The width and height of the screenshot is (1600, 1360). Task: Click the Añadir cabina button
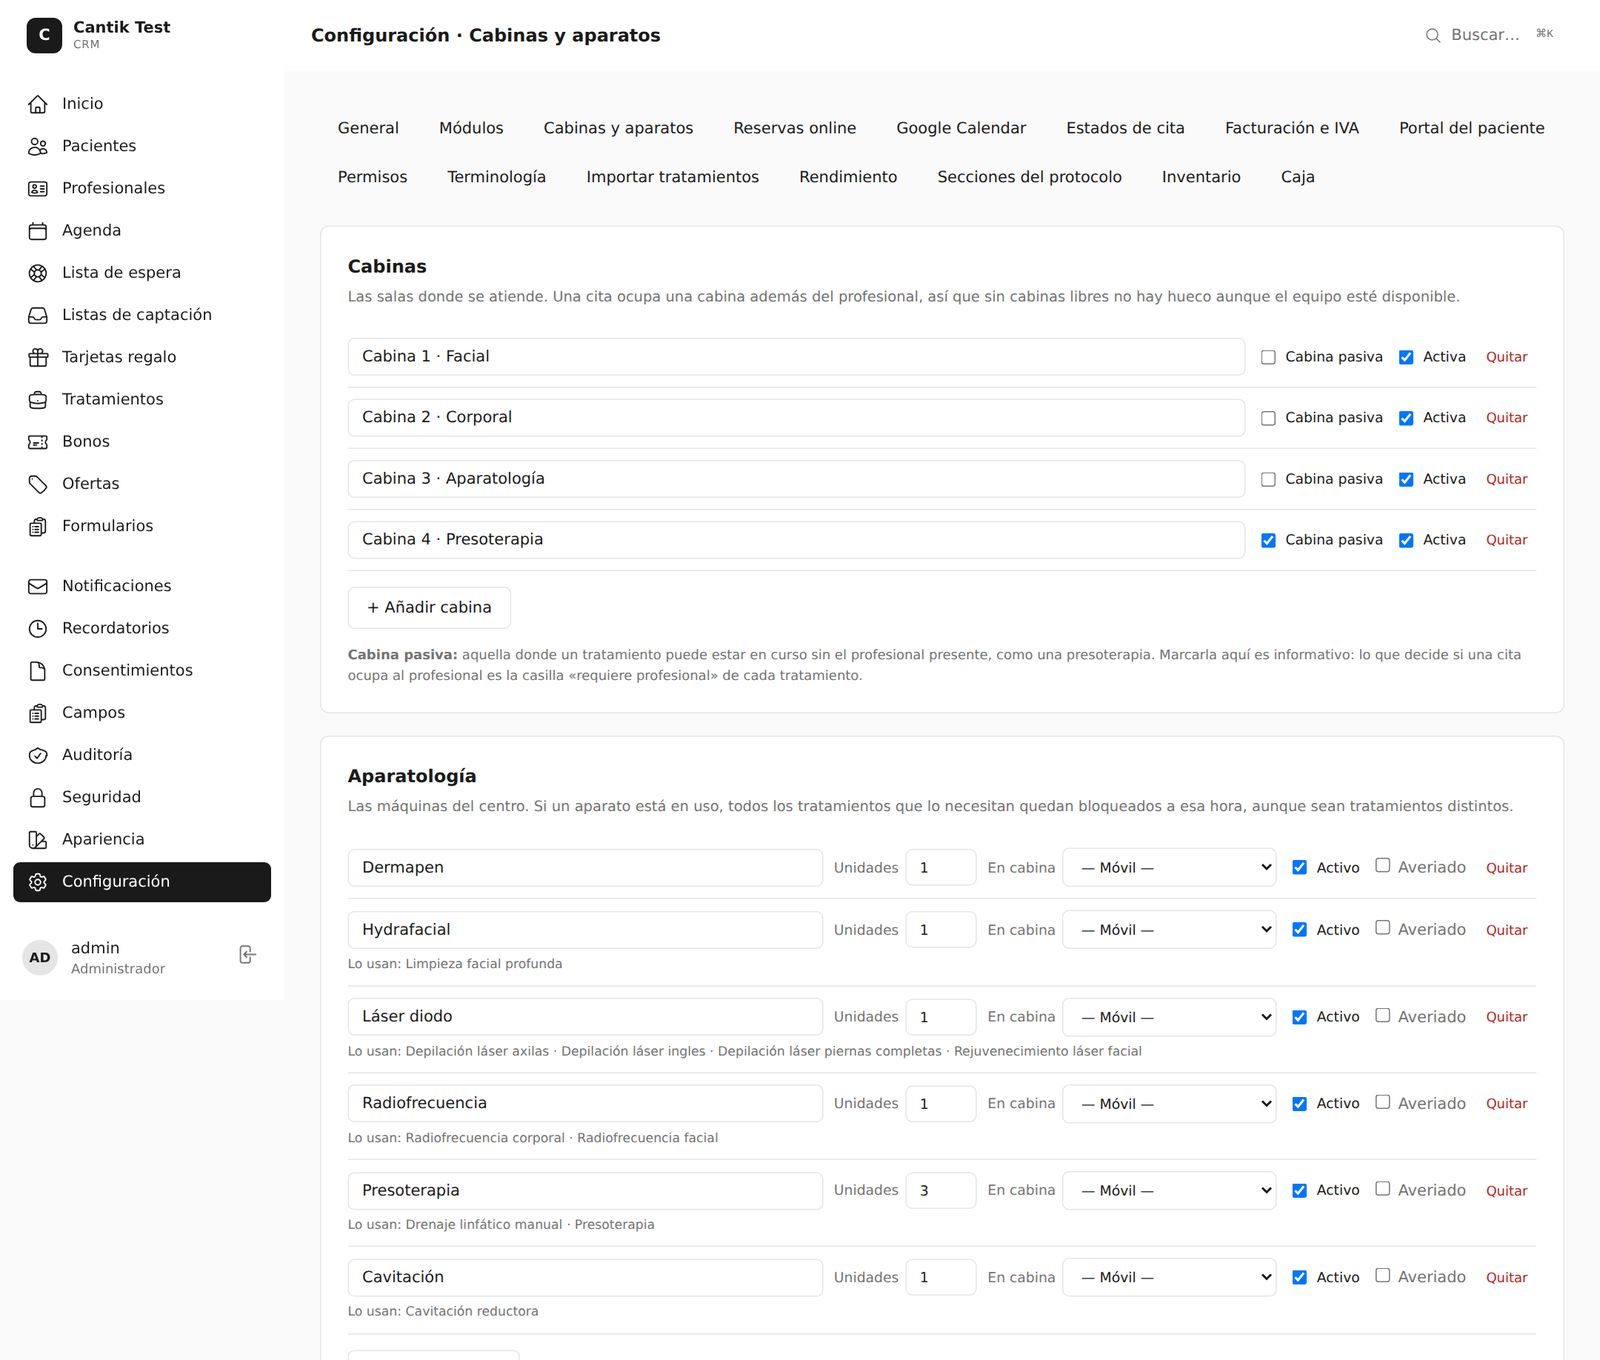429,607
